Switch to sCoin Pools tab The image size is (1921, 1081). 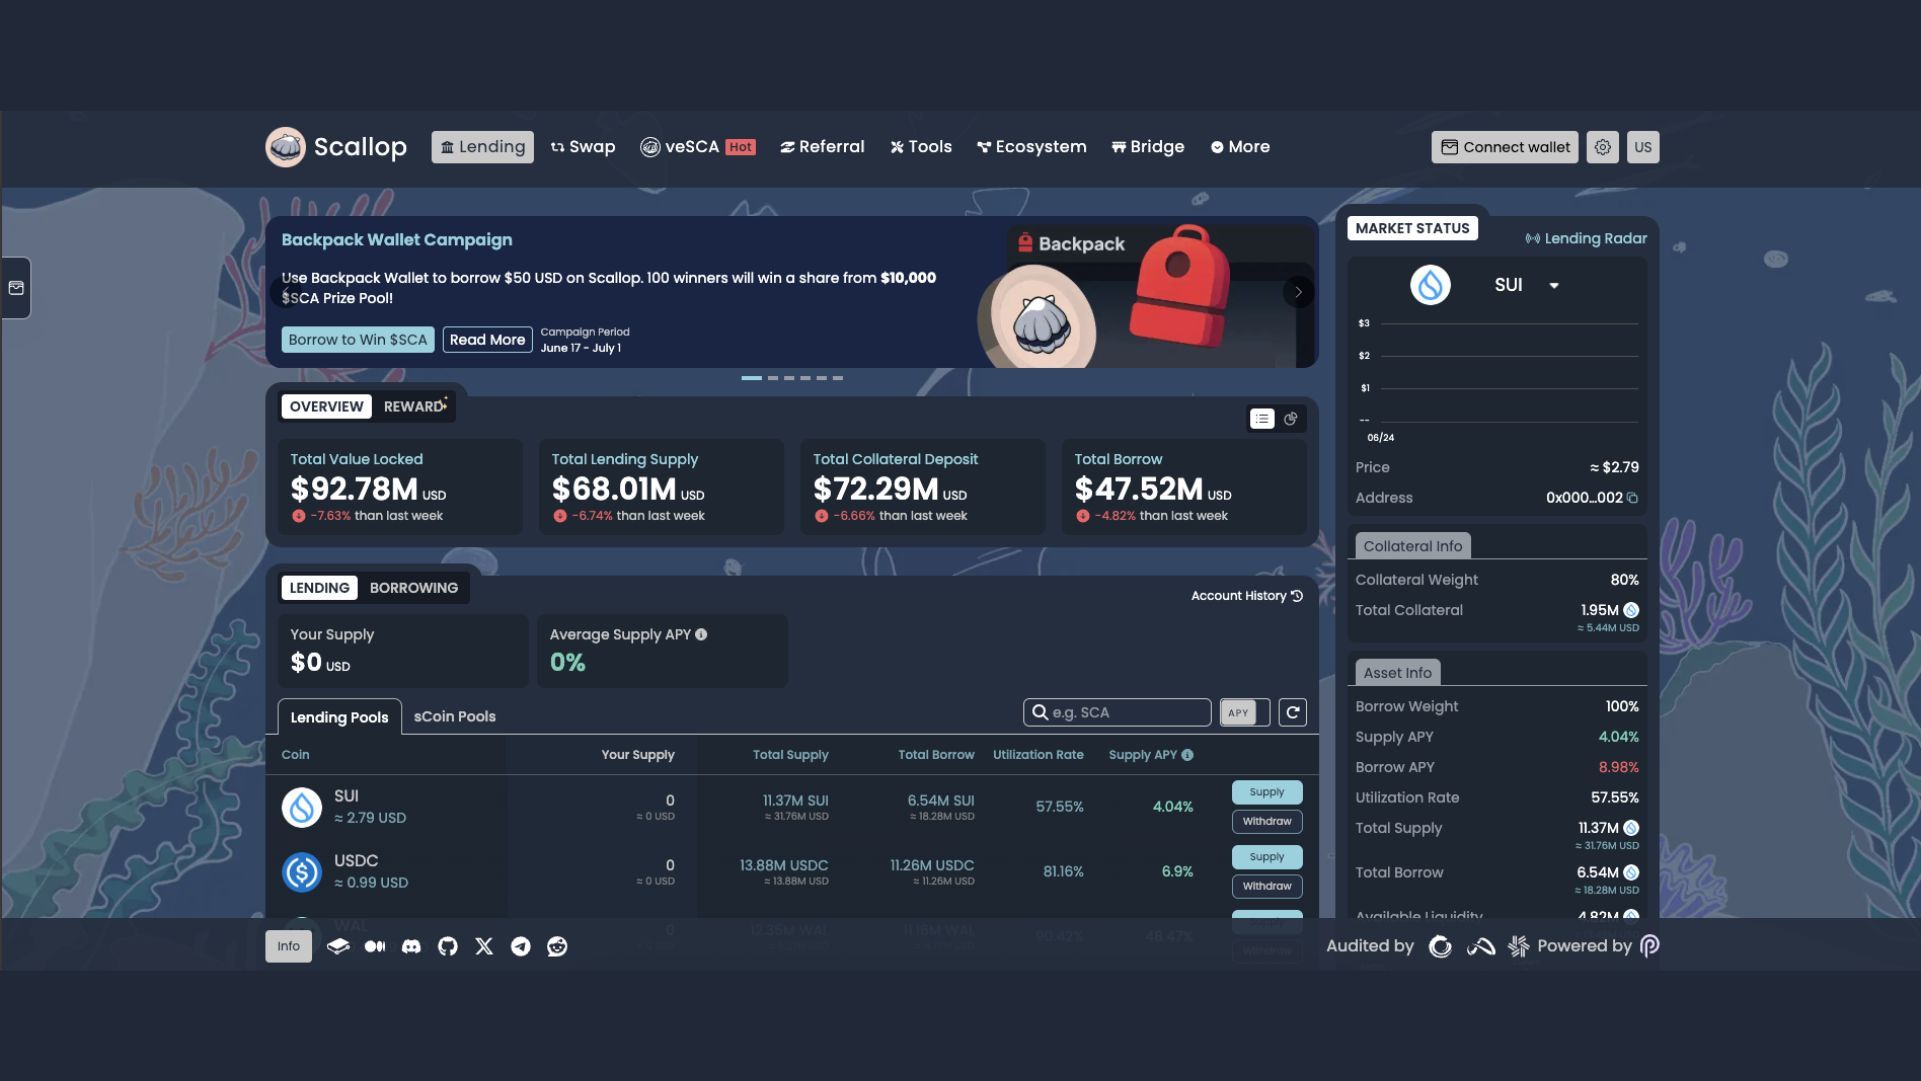pyautogui.click(x=455, y=717)
